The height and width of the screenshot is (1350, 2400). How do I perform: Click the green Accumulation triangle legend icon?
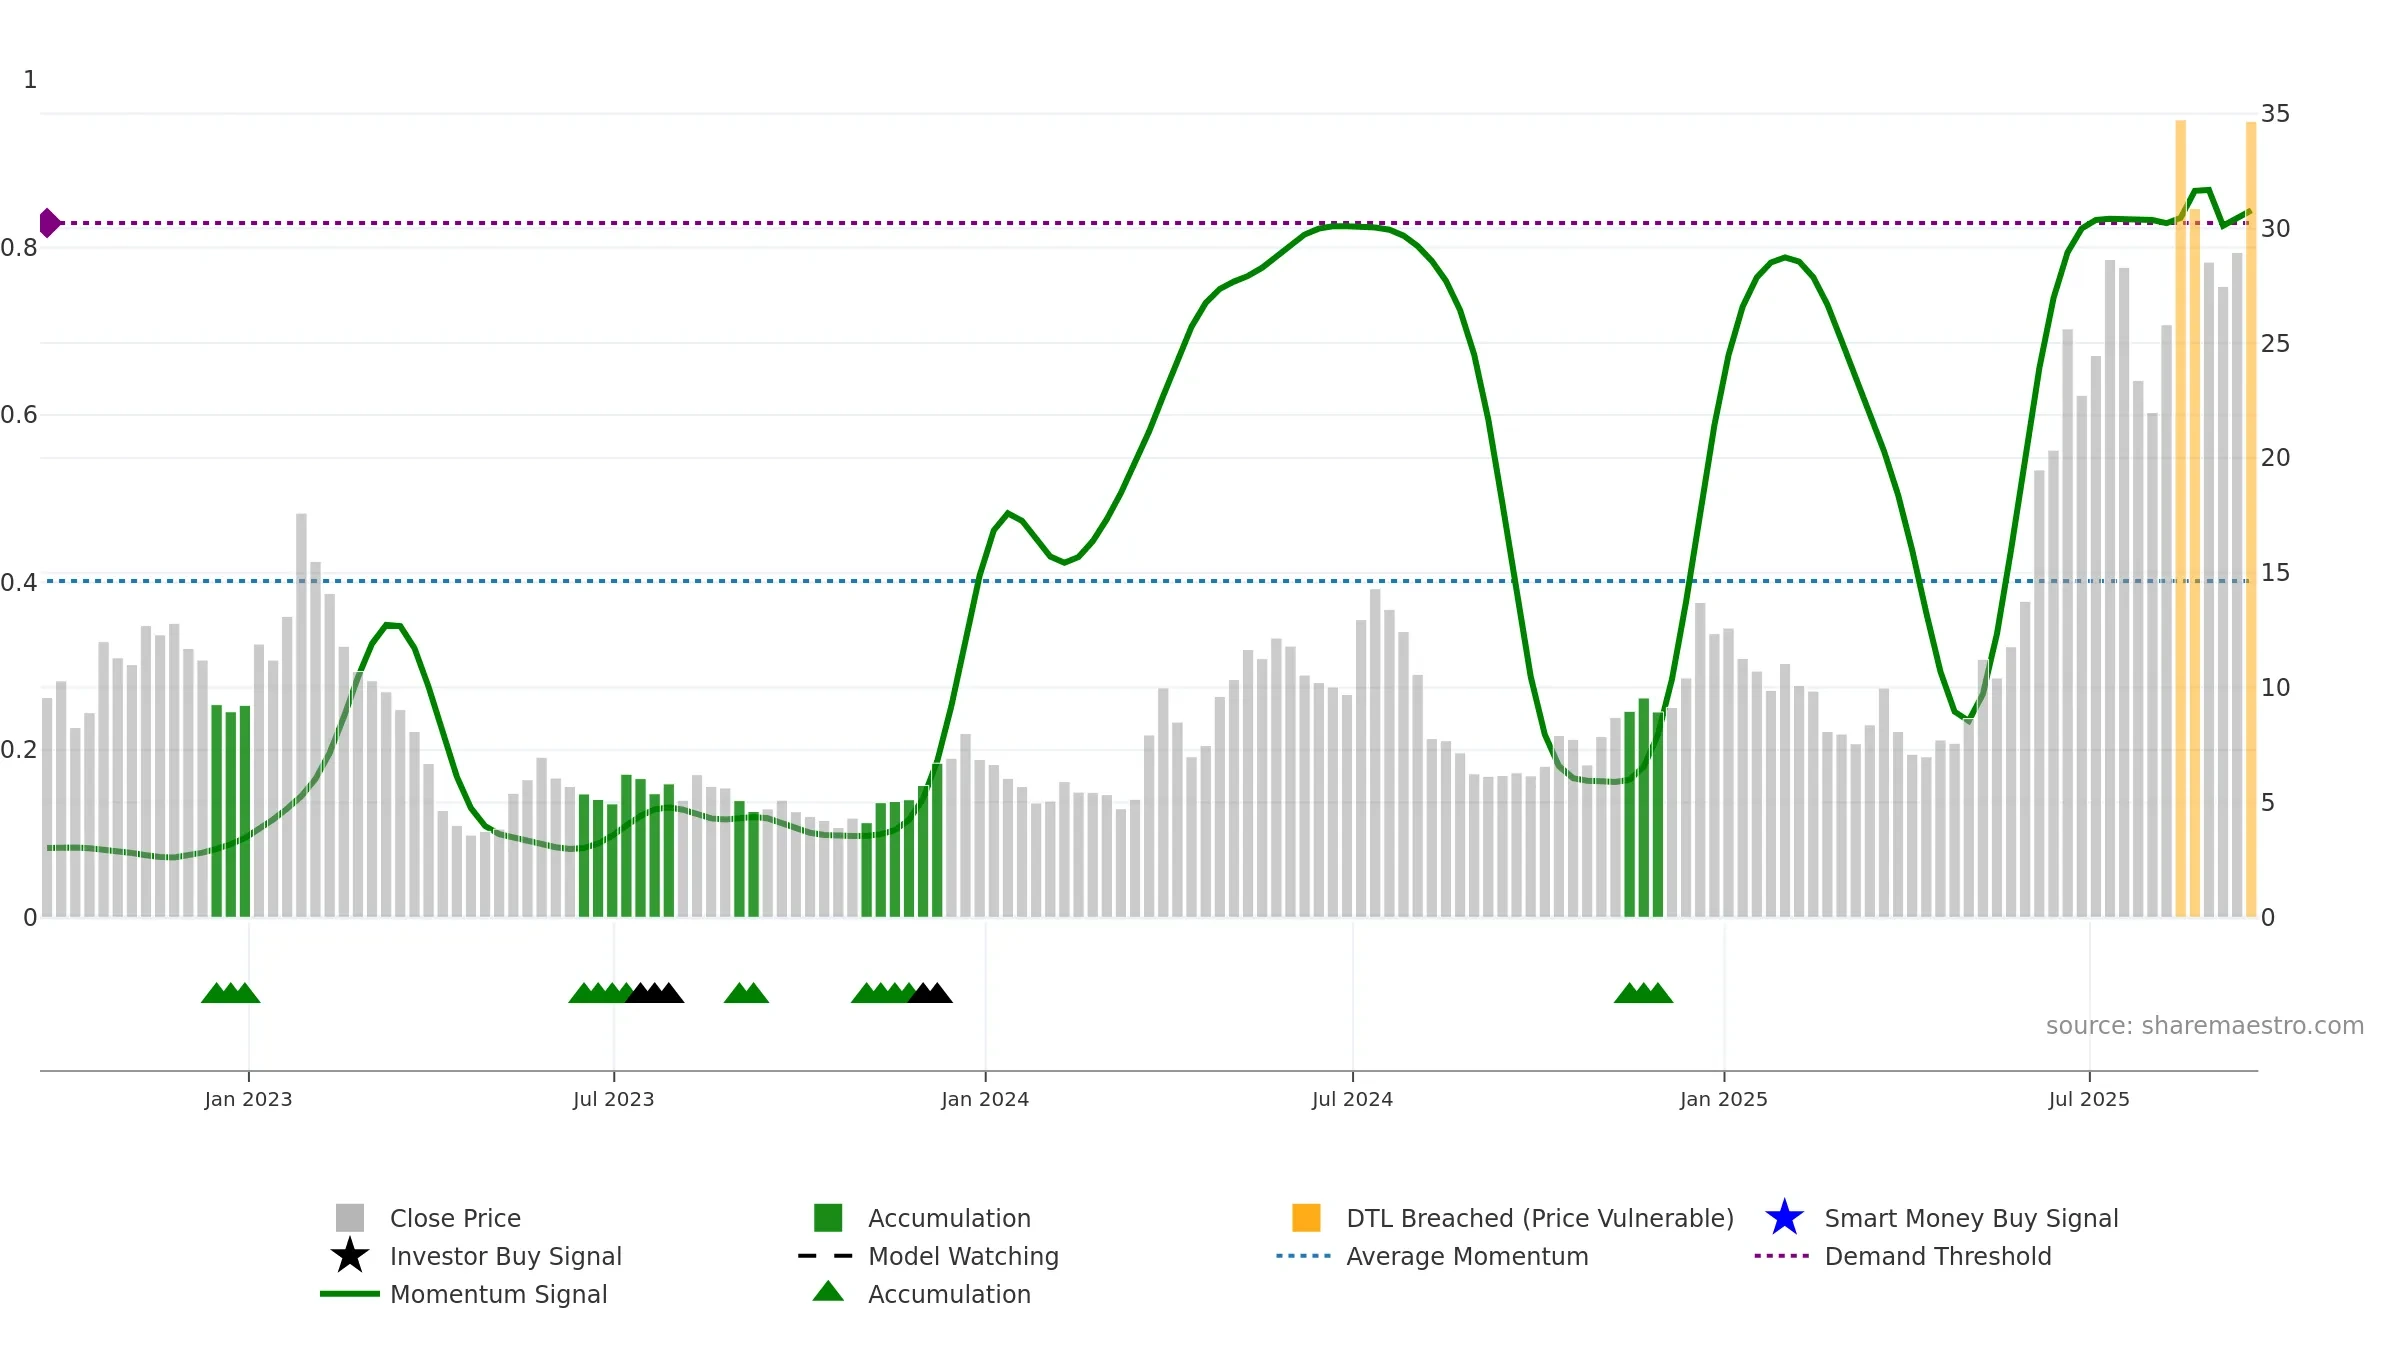coord(828,1292)
